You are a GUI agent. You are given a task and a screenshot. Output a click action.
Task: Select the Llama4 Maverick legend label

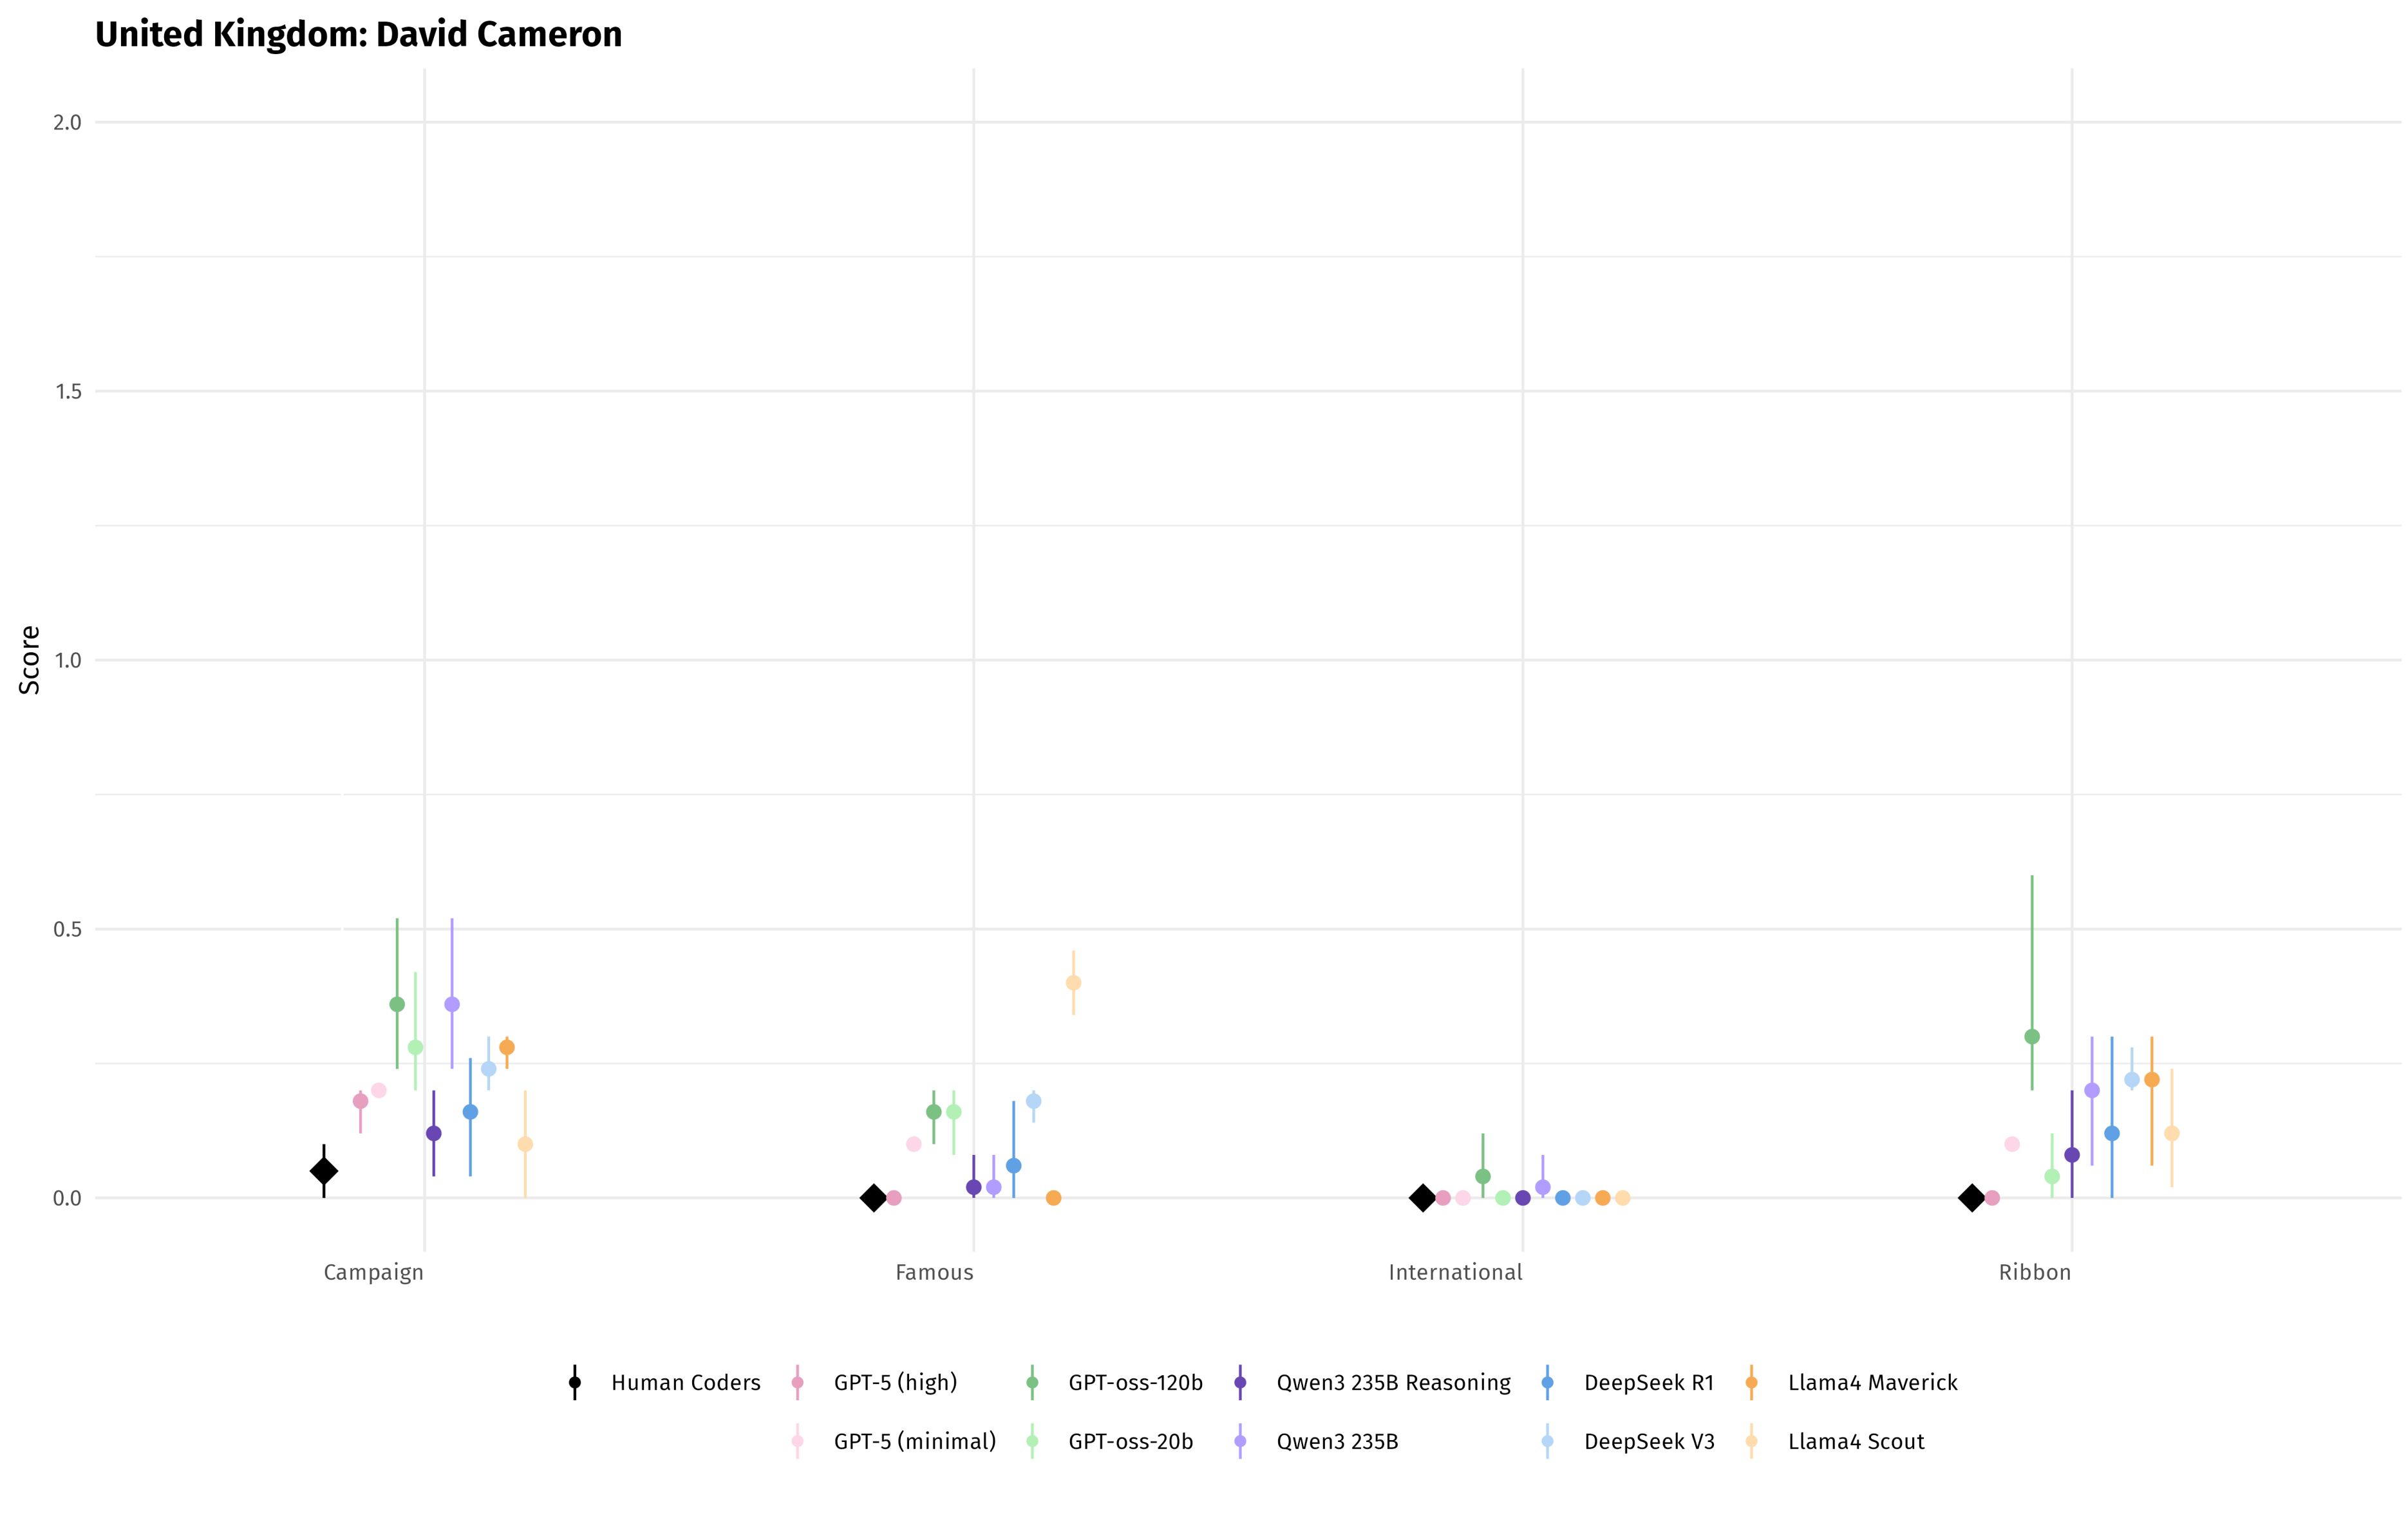click(x=1872, y=1383)
